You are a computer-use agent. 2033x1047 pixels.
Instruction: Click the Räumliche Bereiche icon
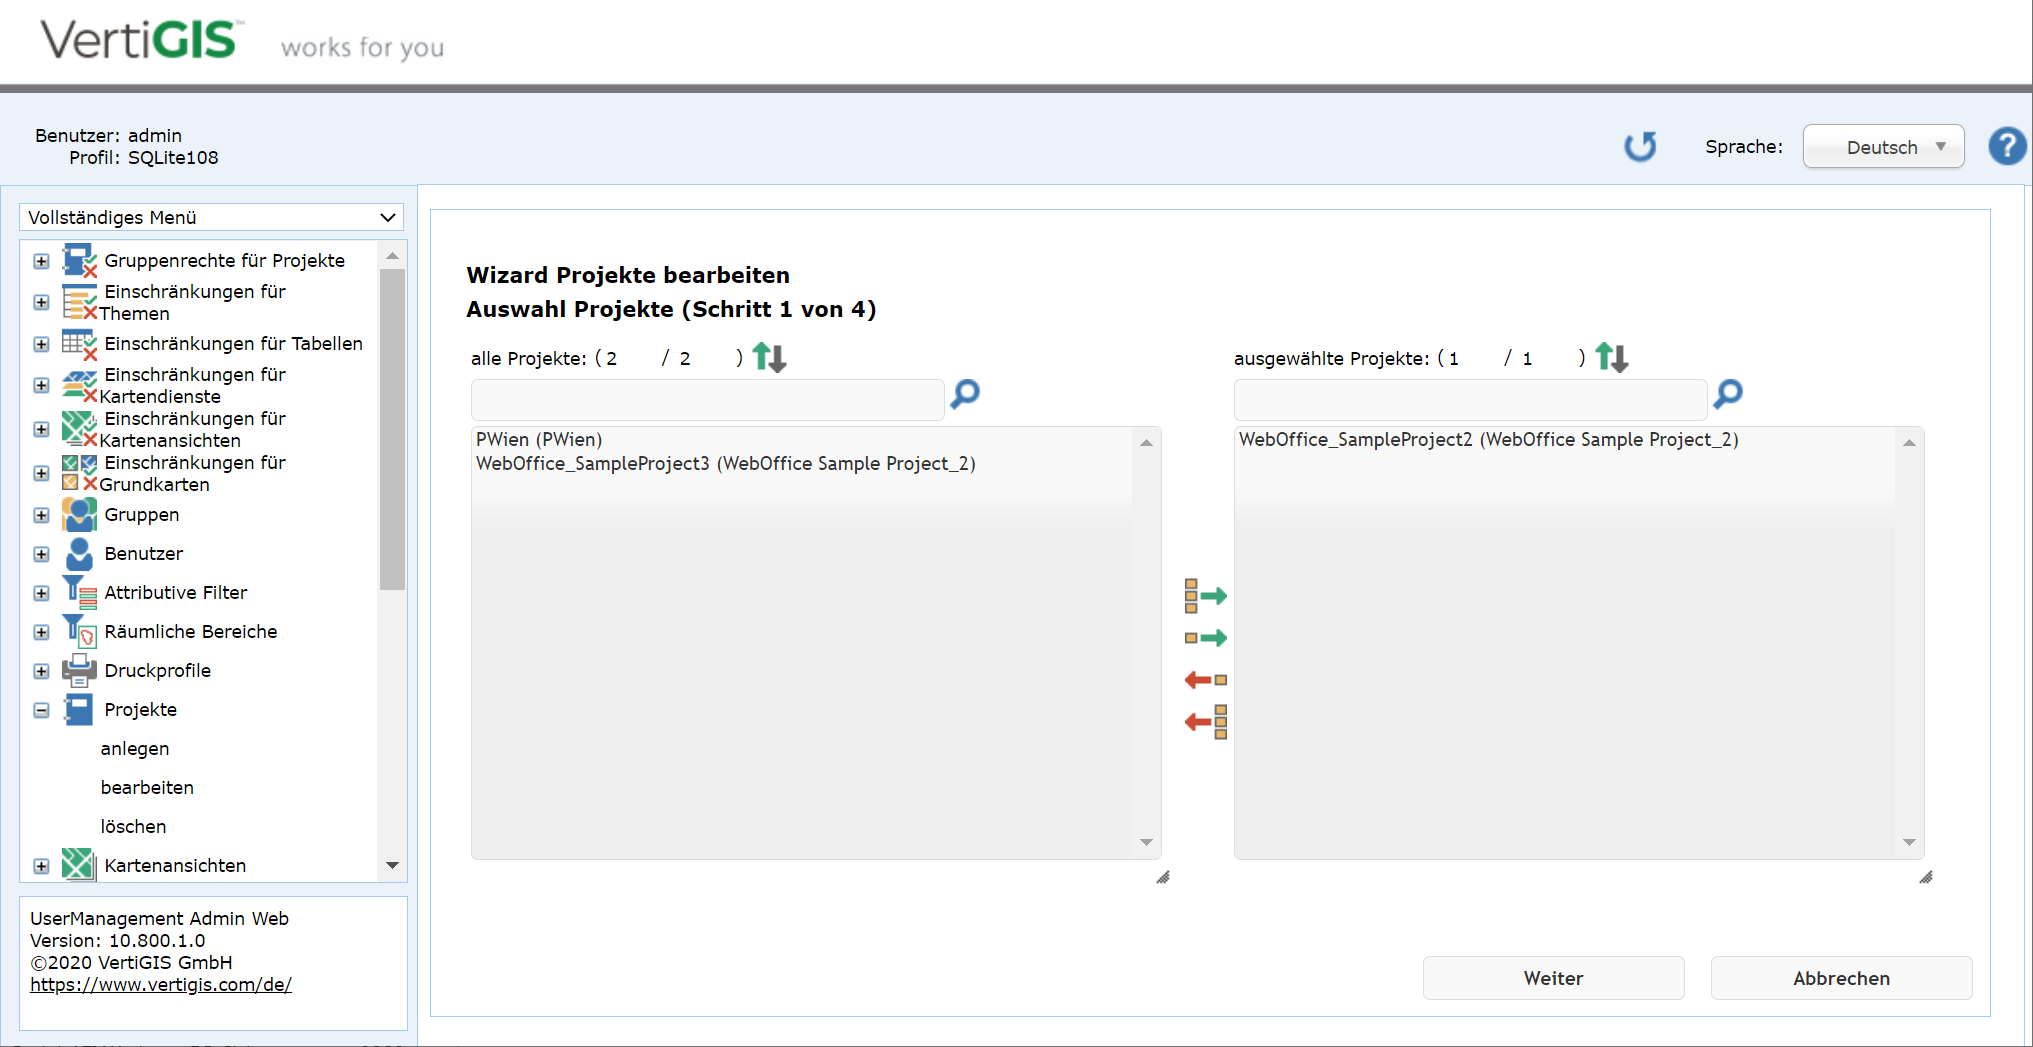pyautogui.click(x=79, y=632)
